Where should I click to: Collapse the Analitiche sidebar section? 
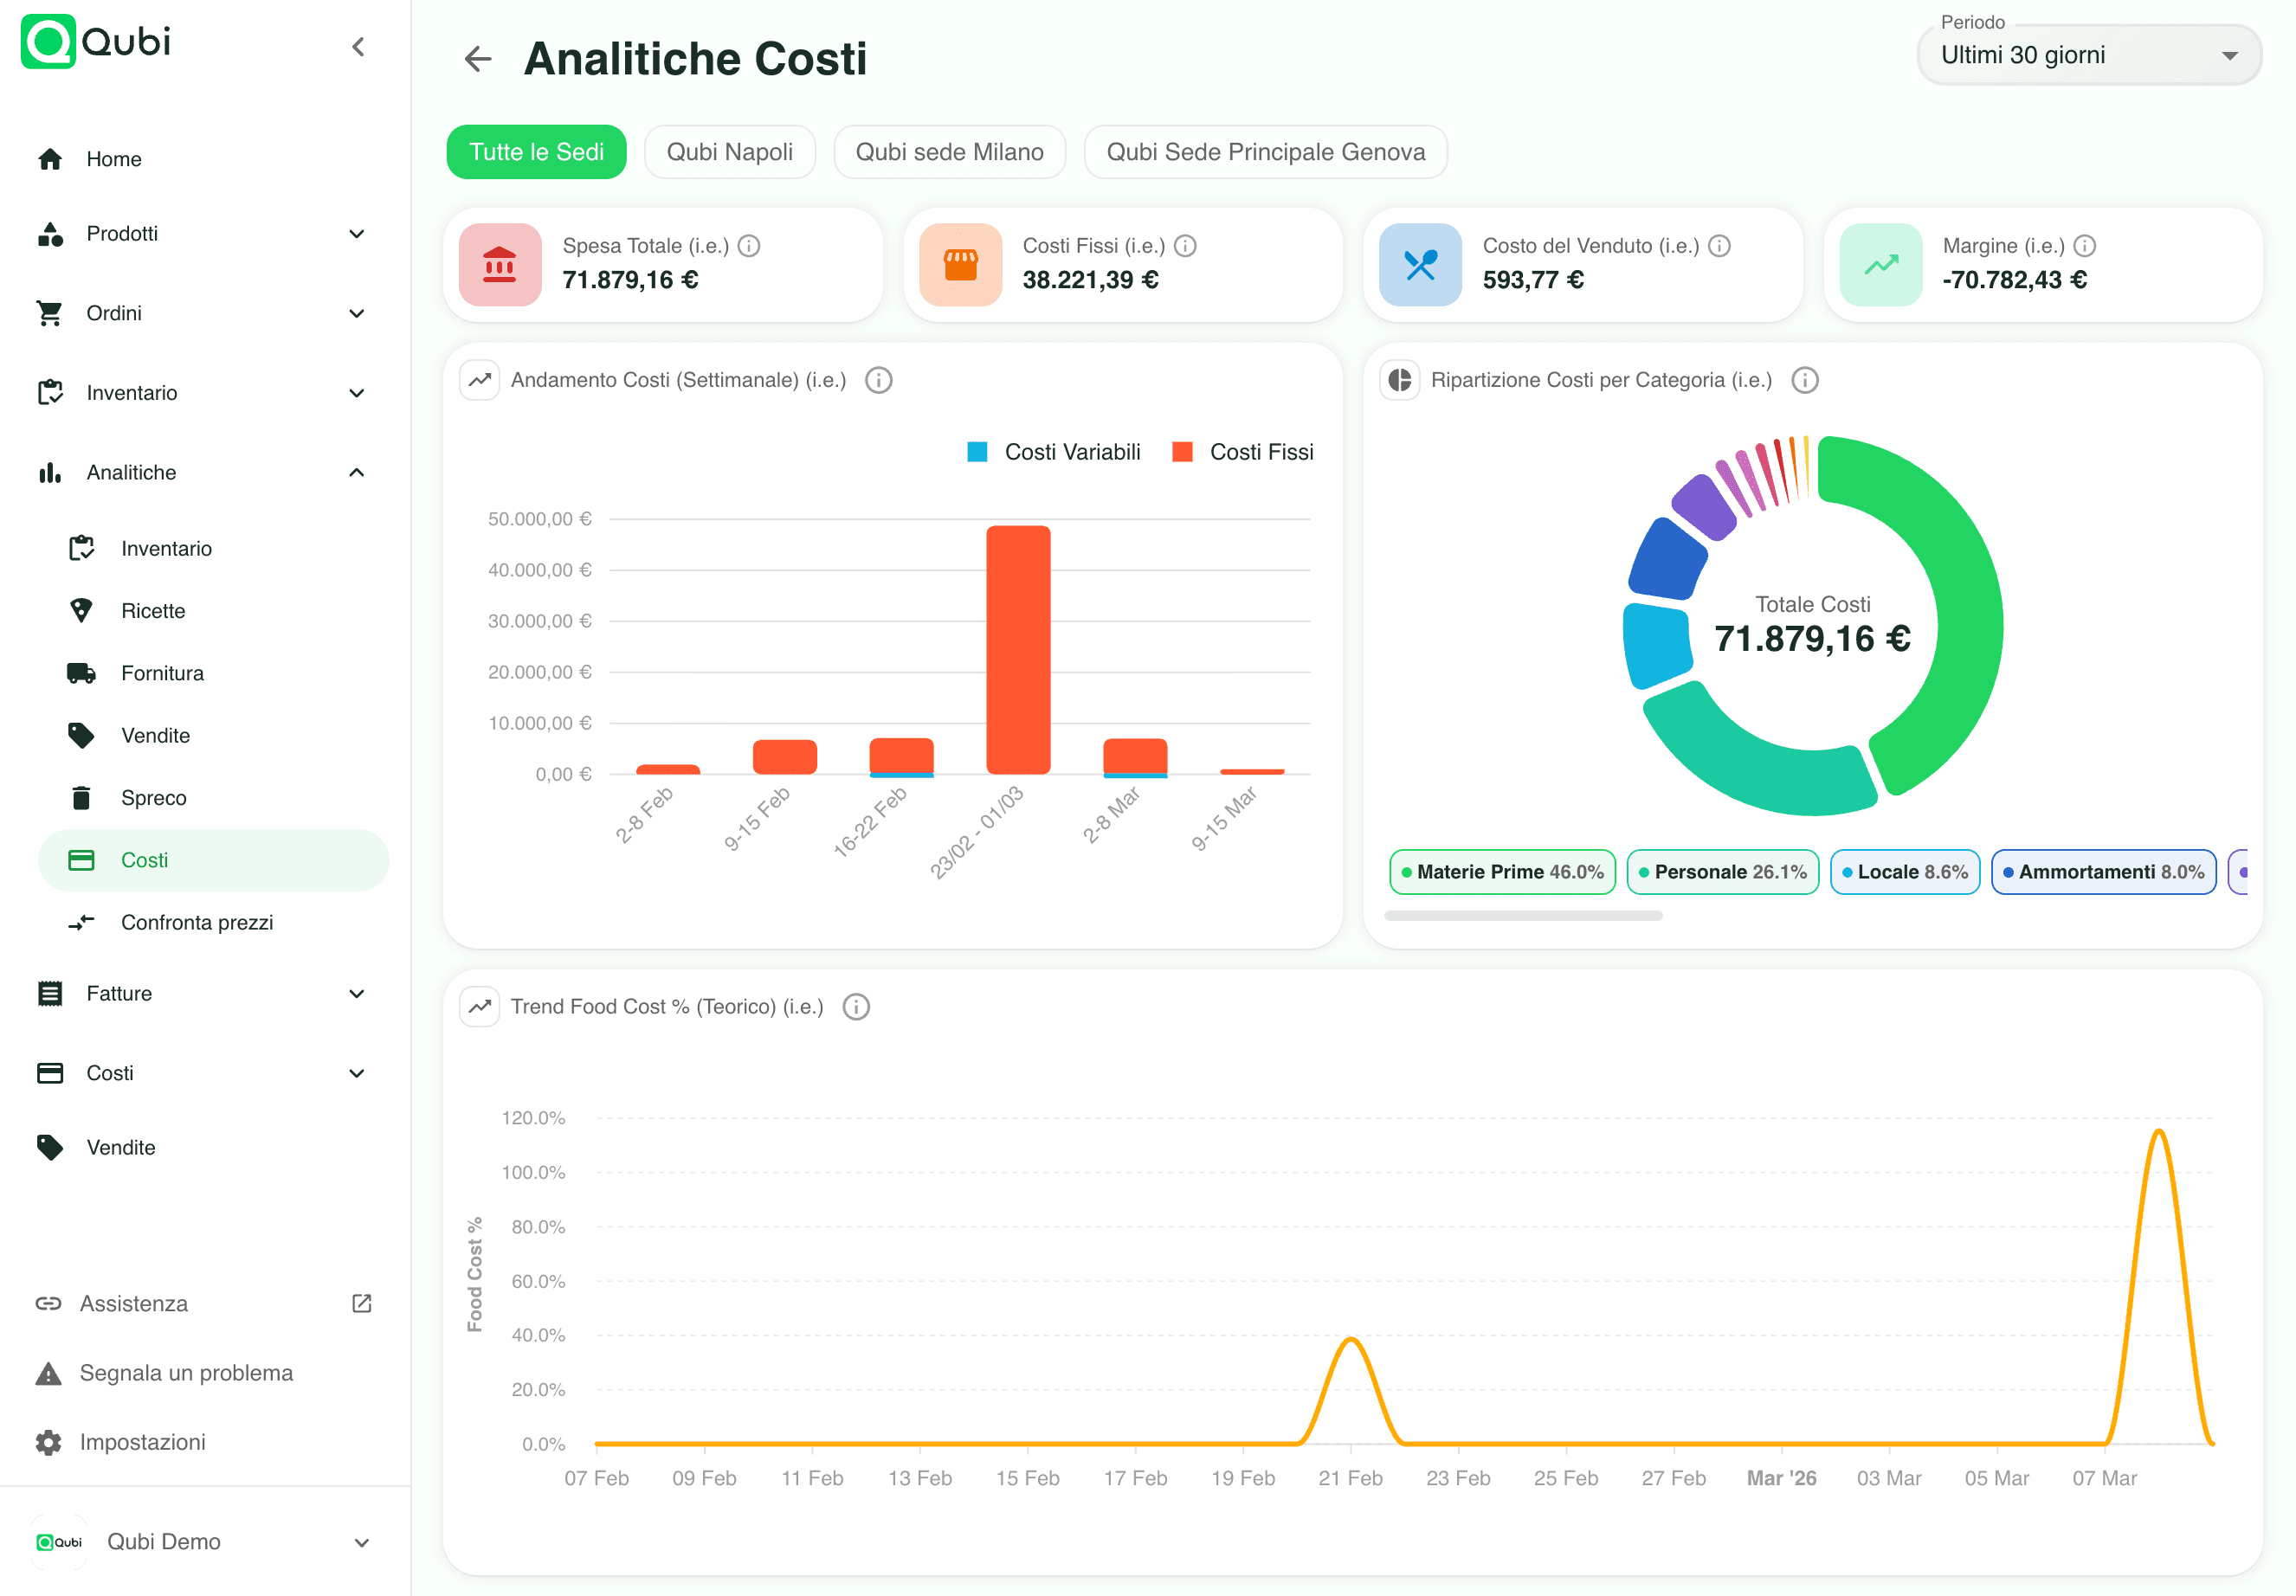pos(356,472)
